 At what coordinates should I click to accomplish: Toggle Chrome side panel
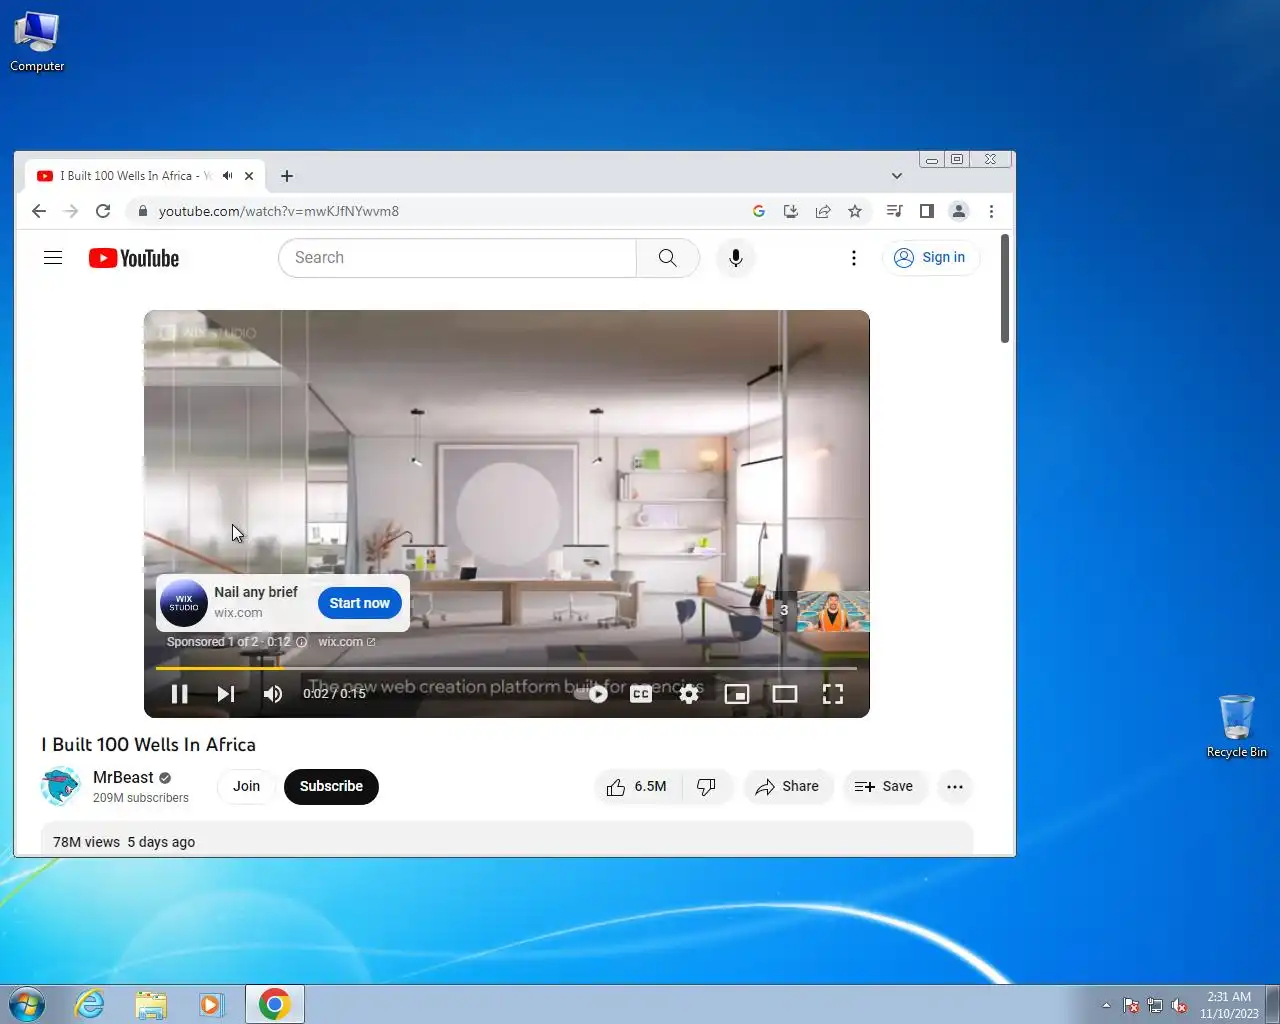point(927,211)
